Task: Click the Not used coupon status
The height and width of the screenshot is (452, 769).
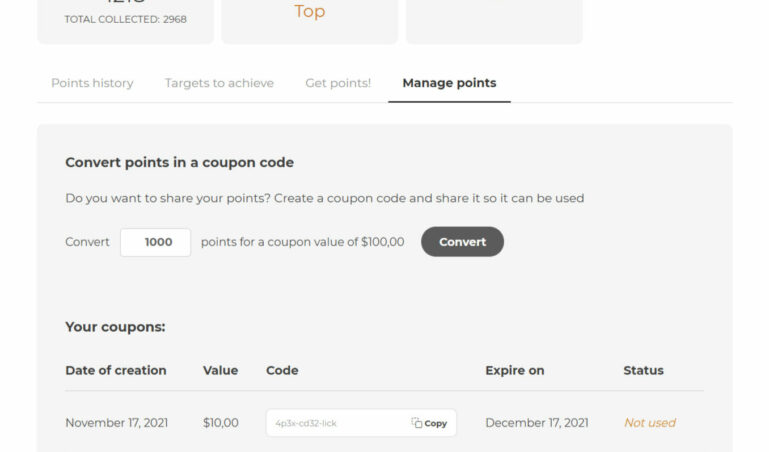Action: (x=649, y=423)
